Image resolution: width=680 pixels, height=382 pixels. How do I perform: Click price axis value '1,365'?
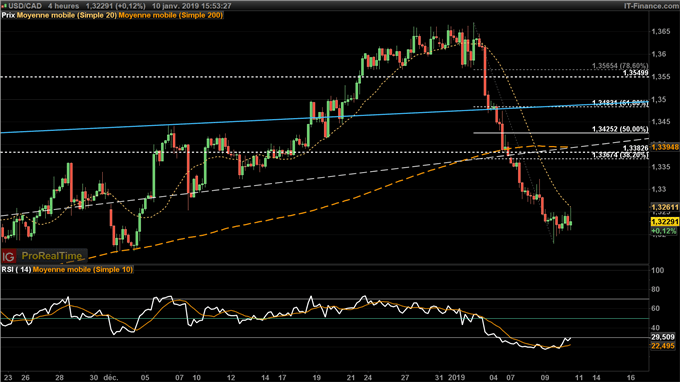pos(660,31)
